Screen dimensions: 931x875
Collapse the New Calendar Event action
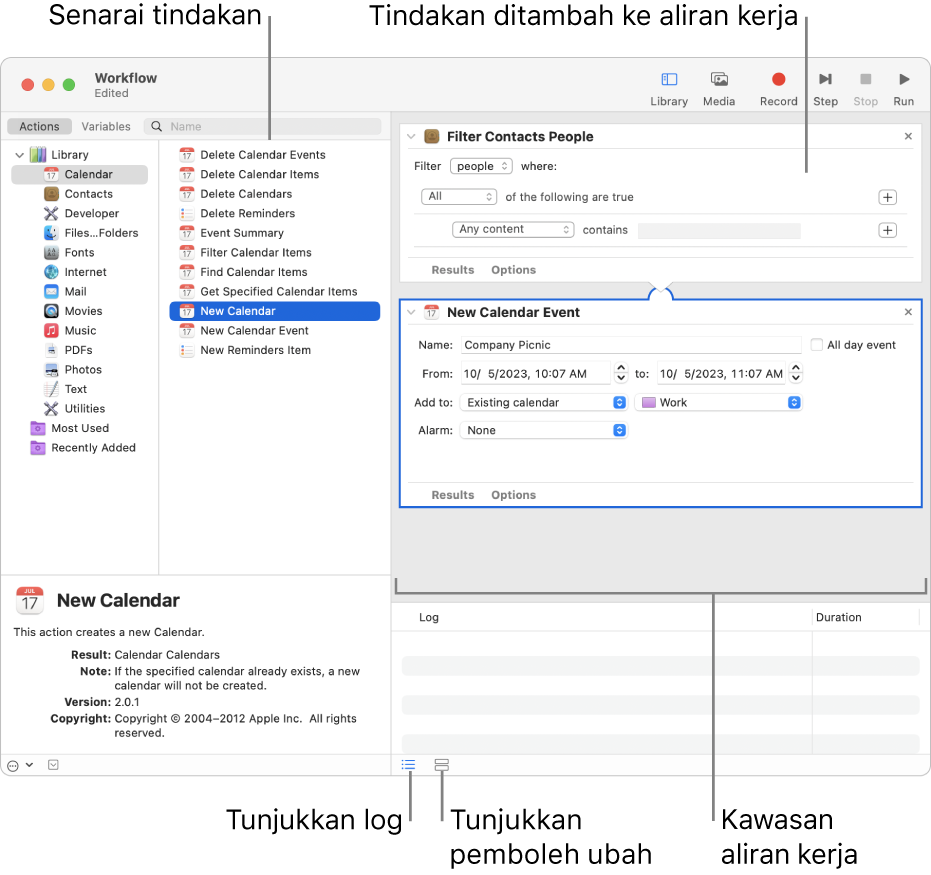tap(411, 312)
